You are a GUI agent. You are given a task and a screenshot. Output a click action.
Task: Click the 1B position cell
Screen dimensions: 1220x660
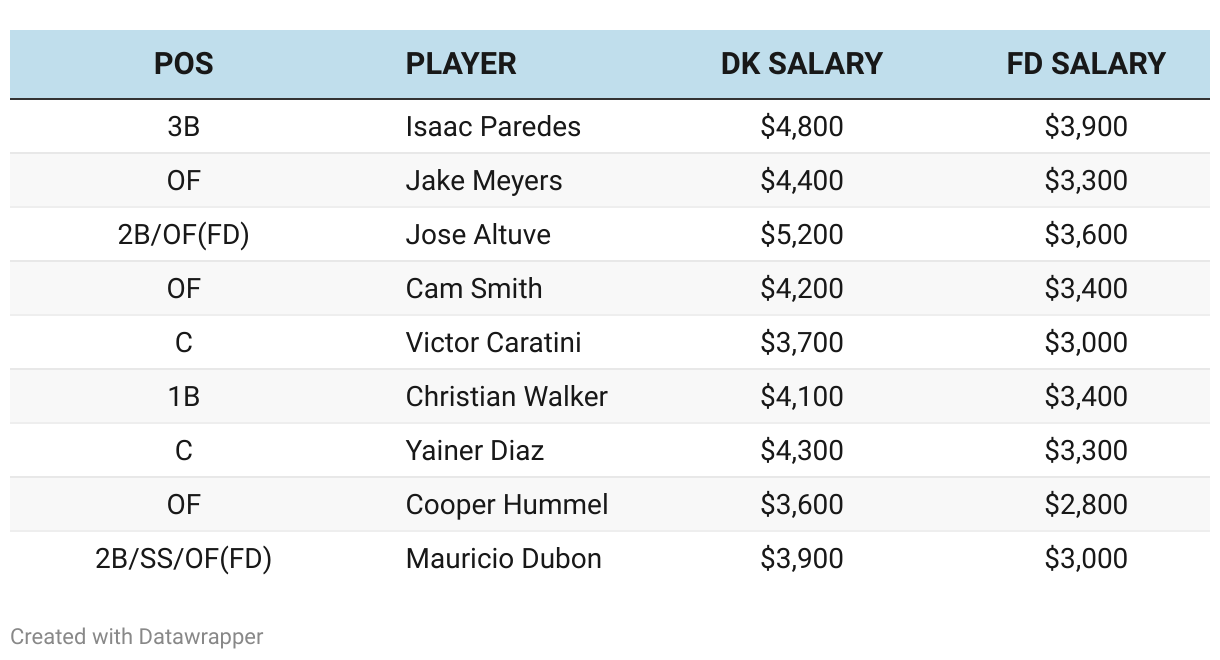183,397
